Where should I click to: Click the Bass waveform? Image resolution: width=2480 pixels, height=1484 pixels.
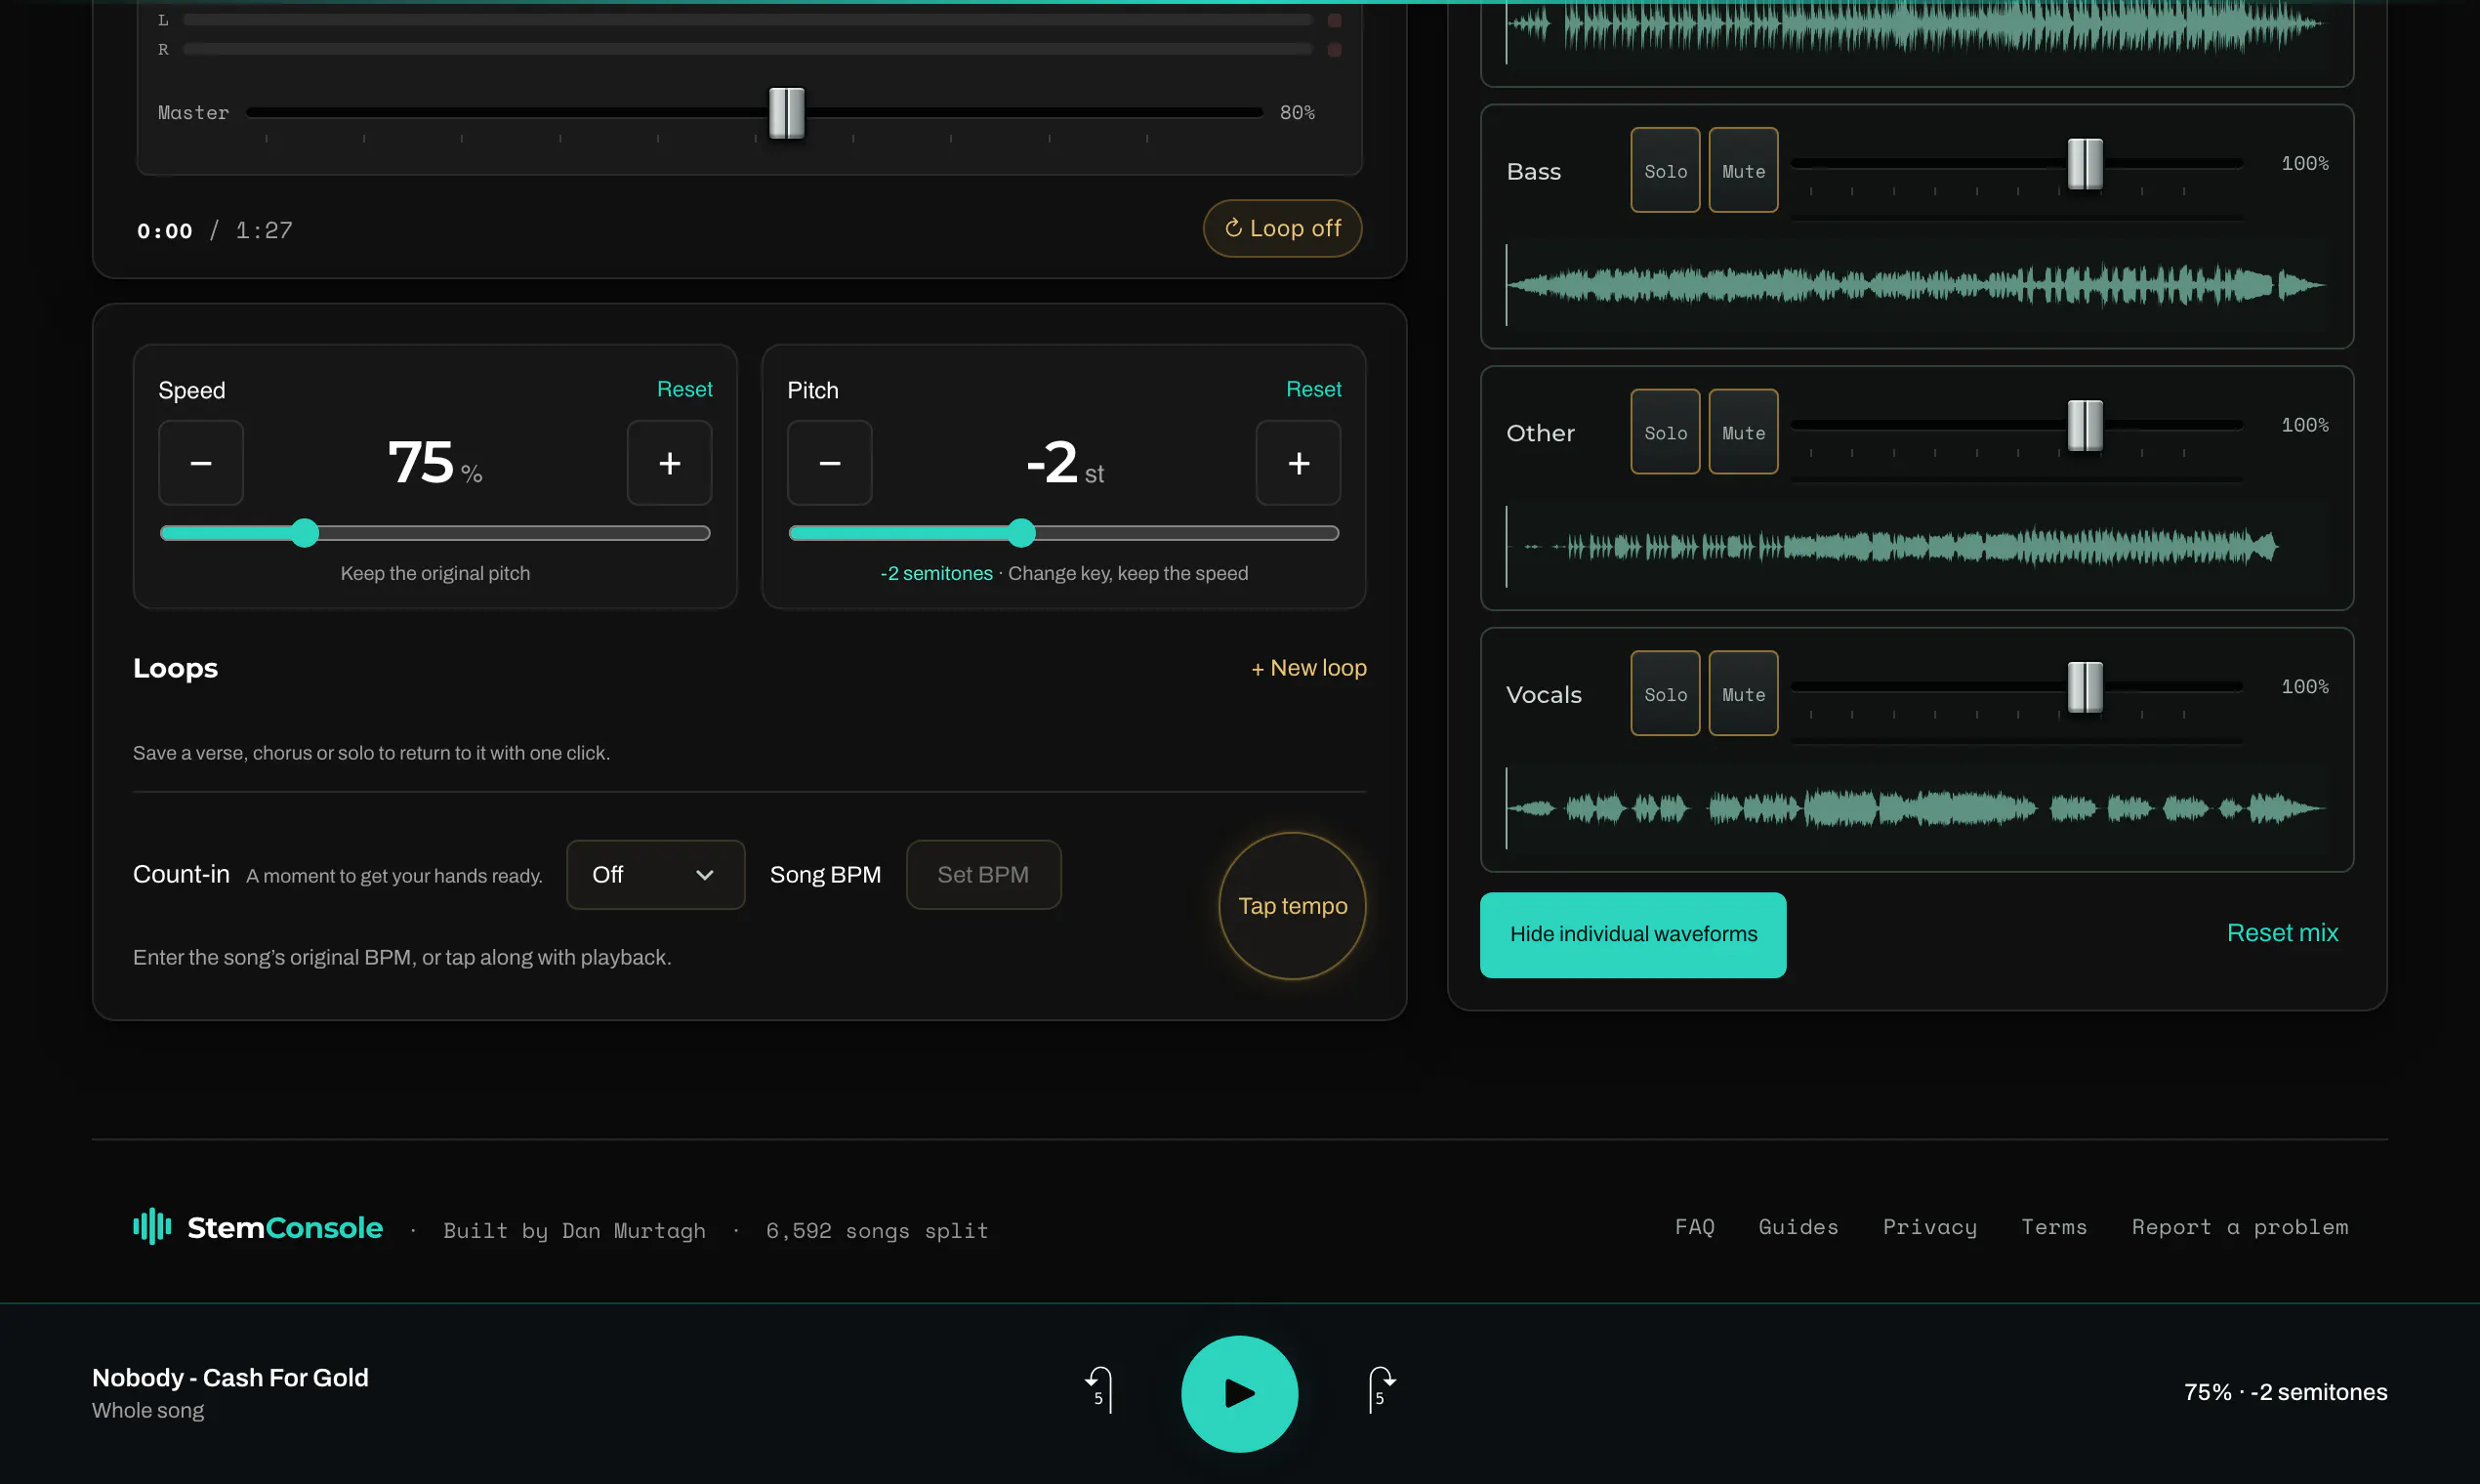tap(1916, 285)
